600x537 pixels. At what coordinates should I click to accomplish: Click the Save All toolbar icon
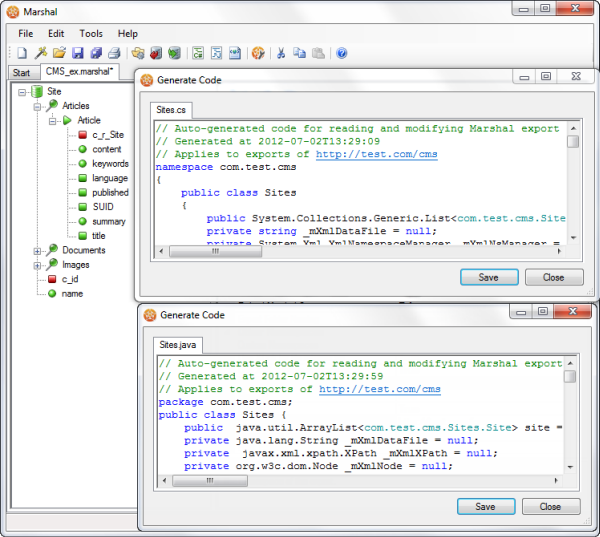(x=96, y=53)
